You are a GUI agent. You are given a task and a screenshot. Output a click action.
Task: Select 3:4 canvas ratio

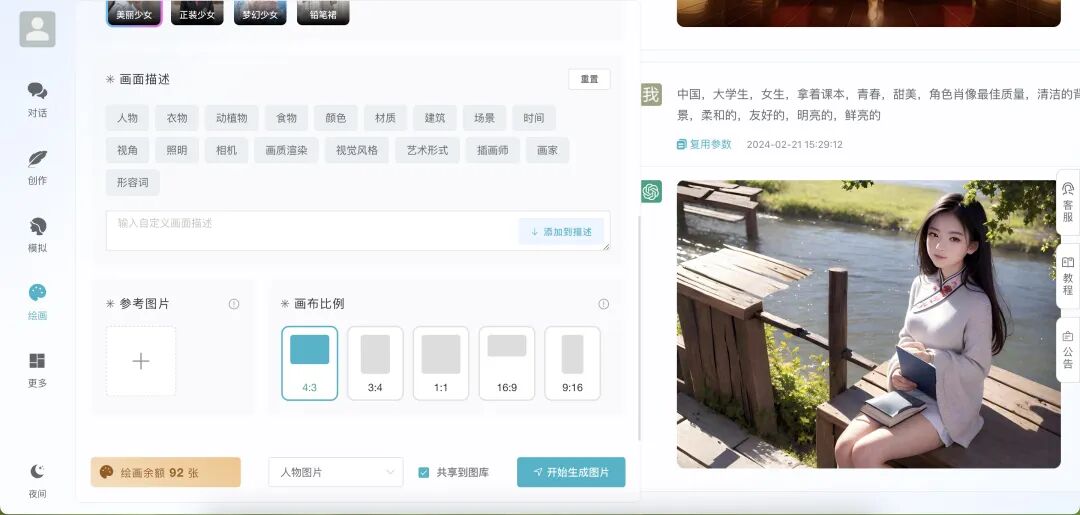[x=375, y=363]
